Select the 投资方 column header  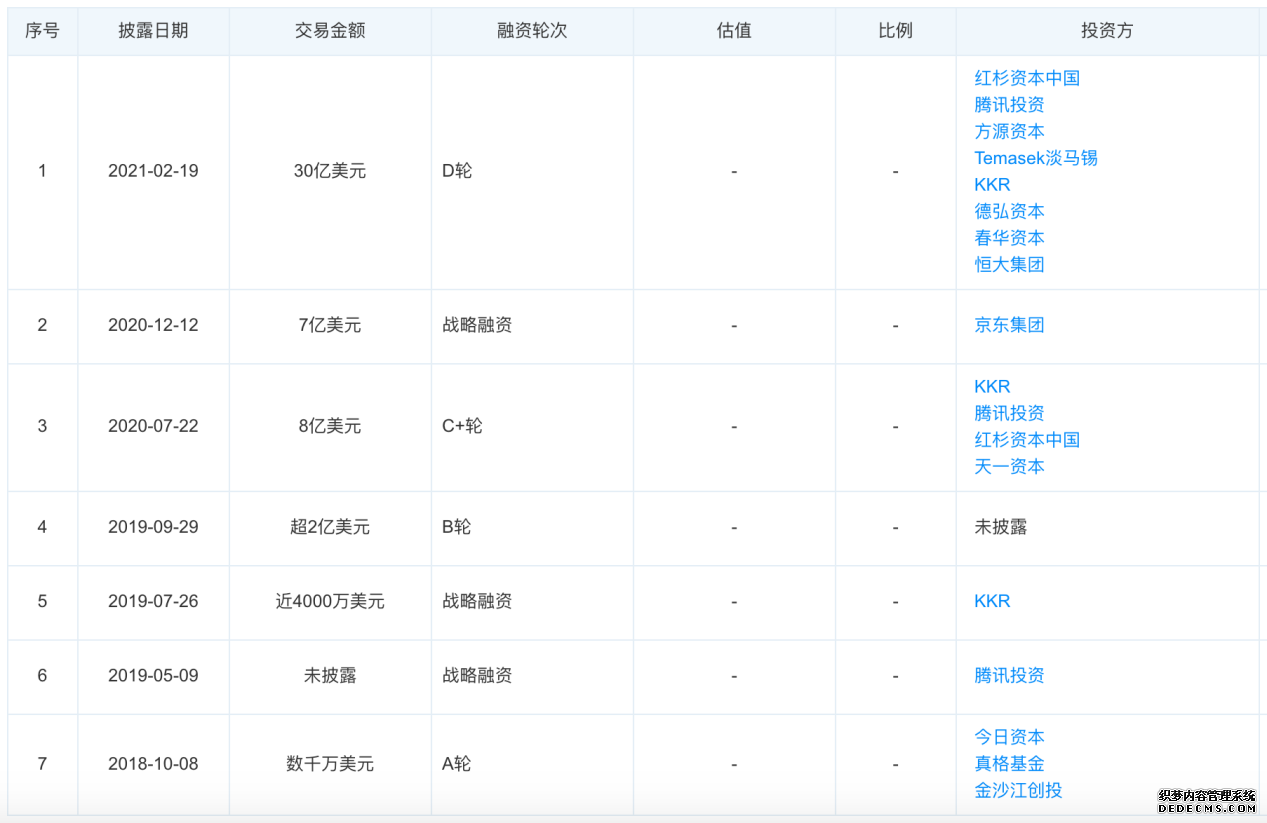click(1107, 31)
